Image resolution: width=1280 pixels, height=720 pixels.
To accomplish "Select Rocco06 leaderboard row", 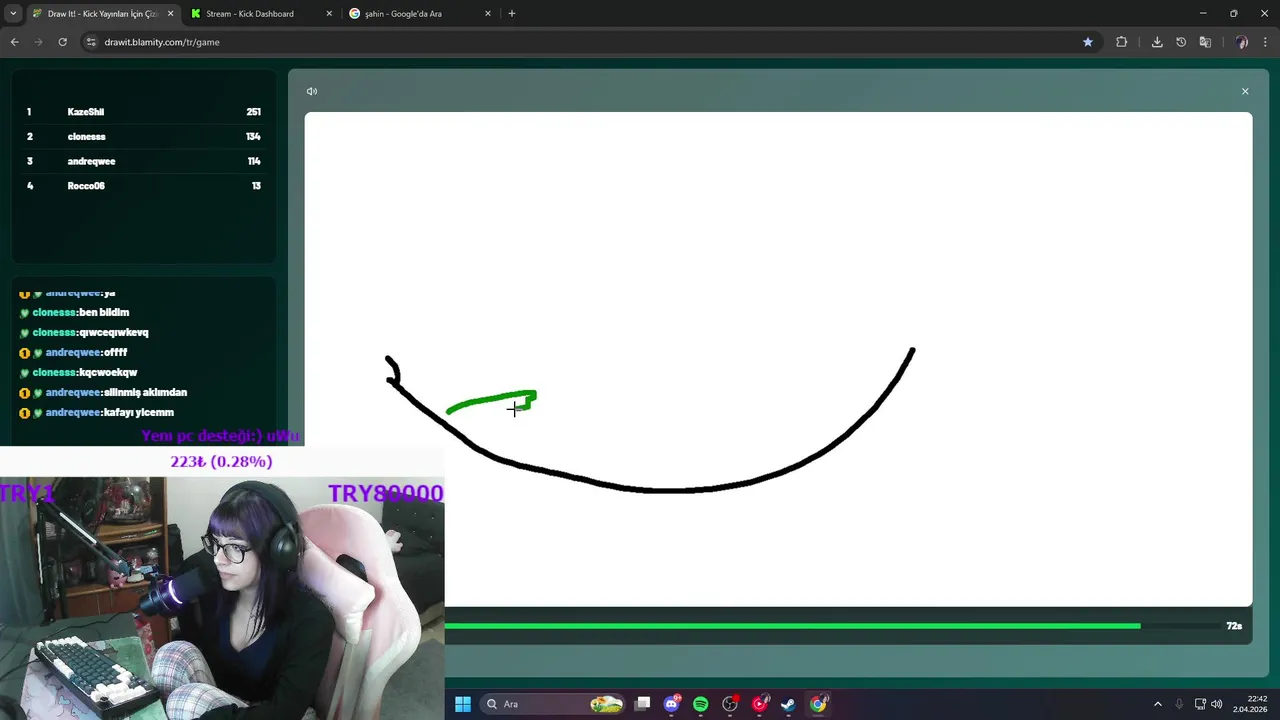I will pyautogui.click(x=143, y=186).
